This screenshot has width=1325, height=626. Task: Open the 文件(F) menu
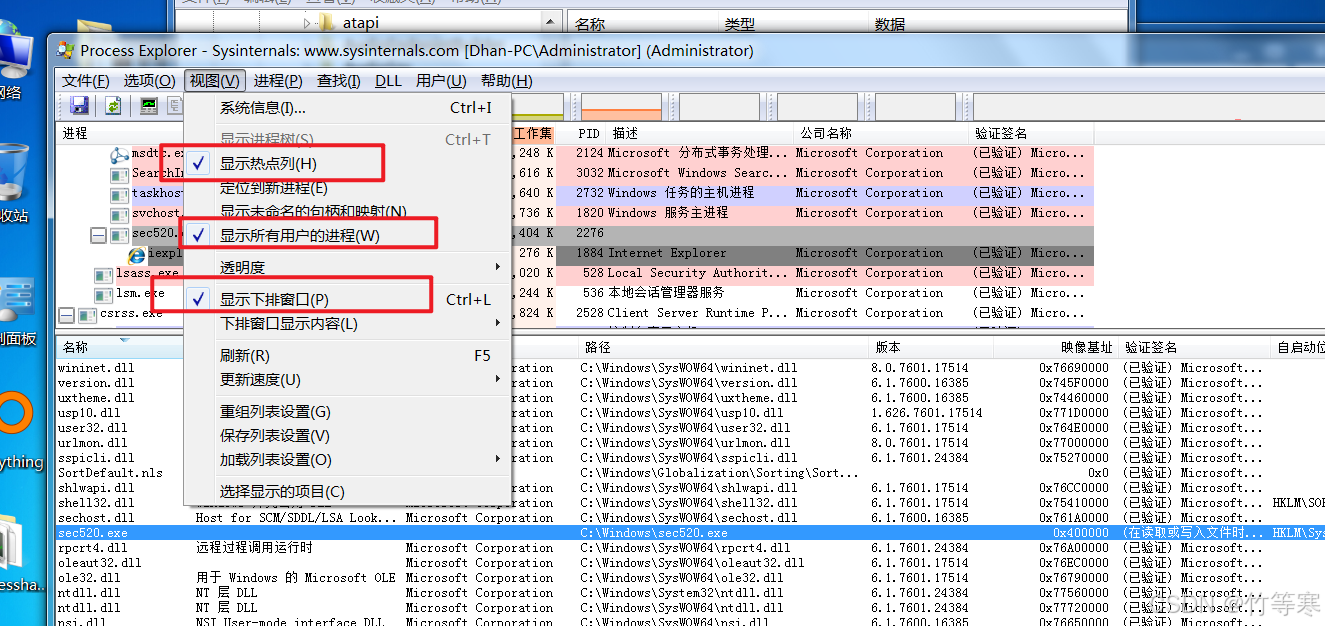[x=86, y=81]
